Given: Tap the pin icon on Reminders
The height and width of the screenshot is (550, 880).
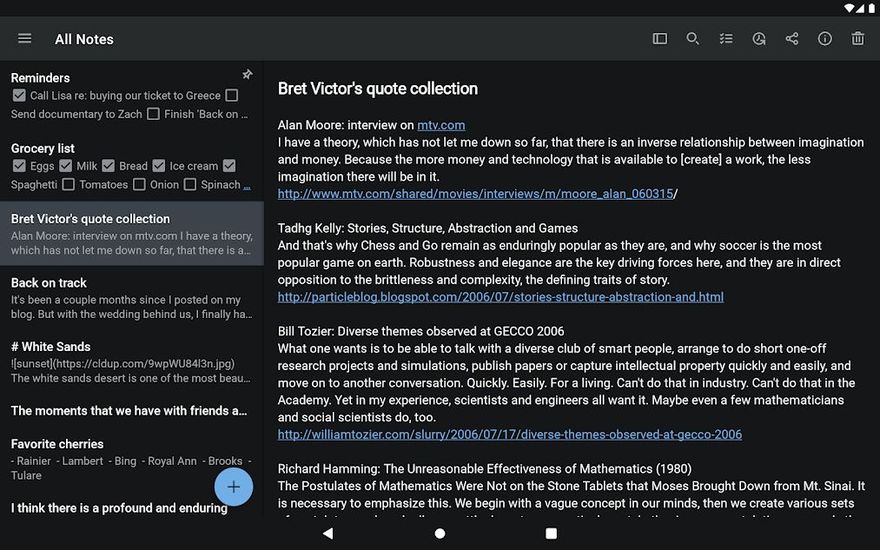Looking at the screenshot, I should 247,74.
